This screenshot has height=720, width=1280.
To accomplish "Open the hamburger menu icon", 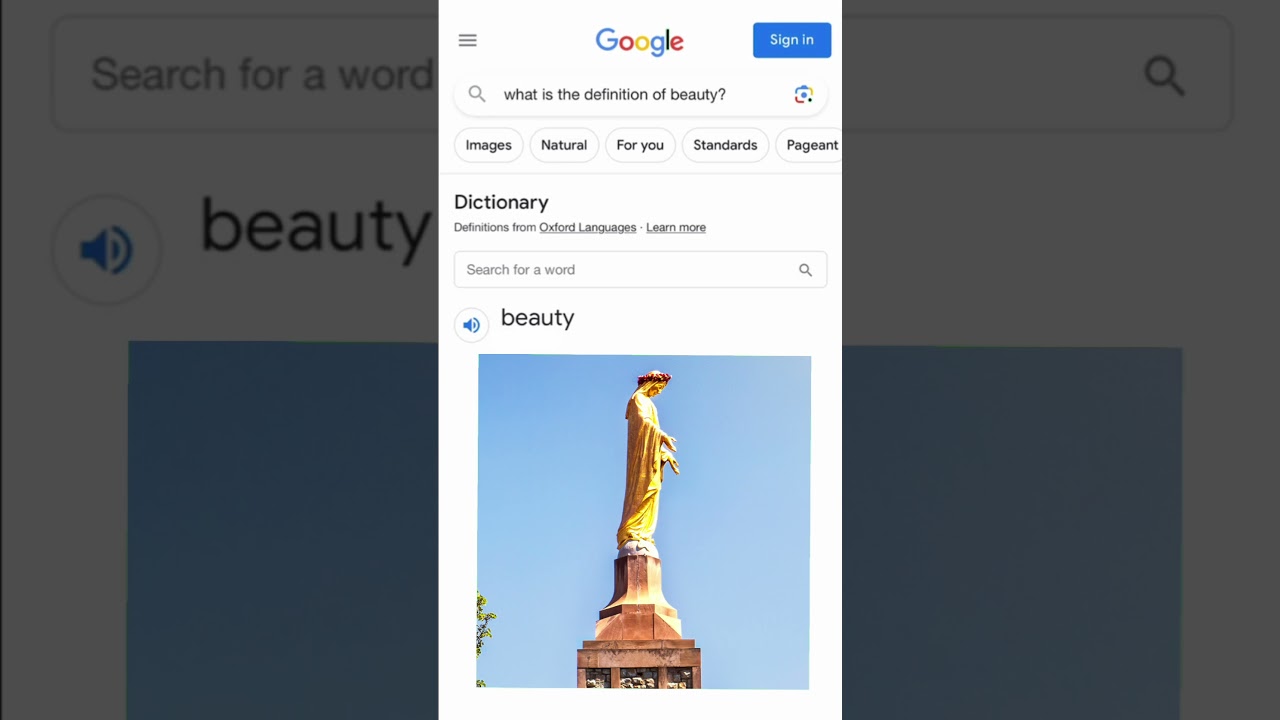I will tap(467, 40).
